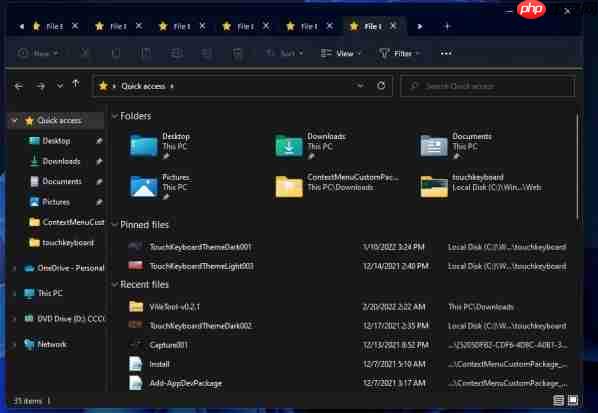Collapse the Pinned files group
598x413 pixels.
114,225
